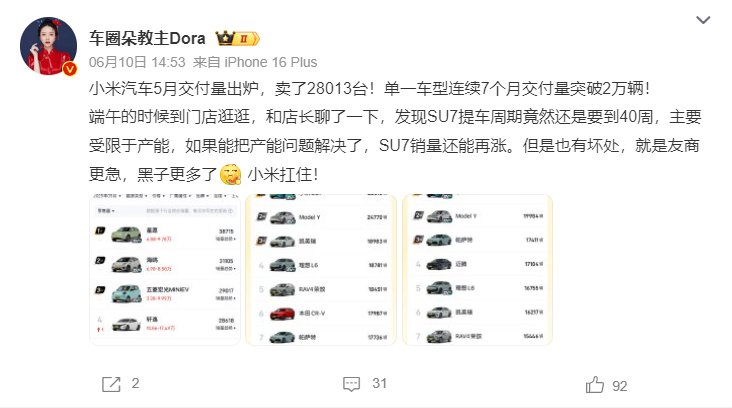
Task: Open the post options chevron menu
Action: point(703,20)
